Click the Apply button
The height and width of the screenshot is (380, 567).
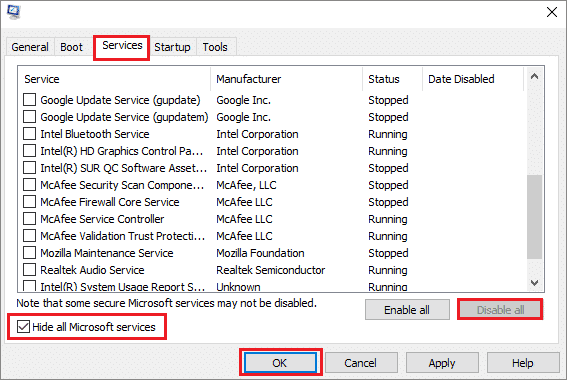pos(442,363)
